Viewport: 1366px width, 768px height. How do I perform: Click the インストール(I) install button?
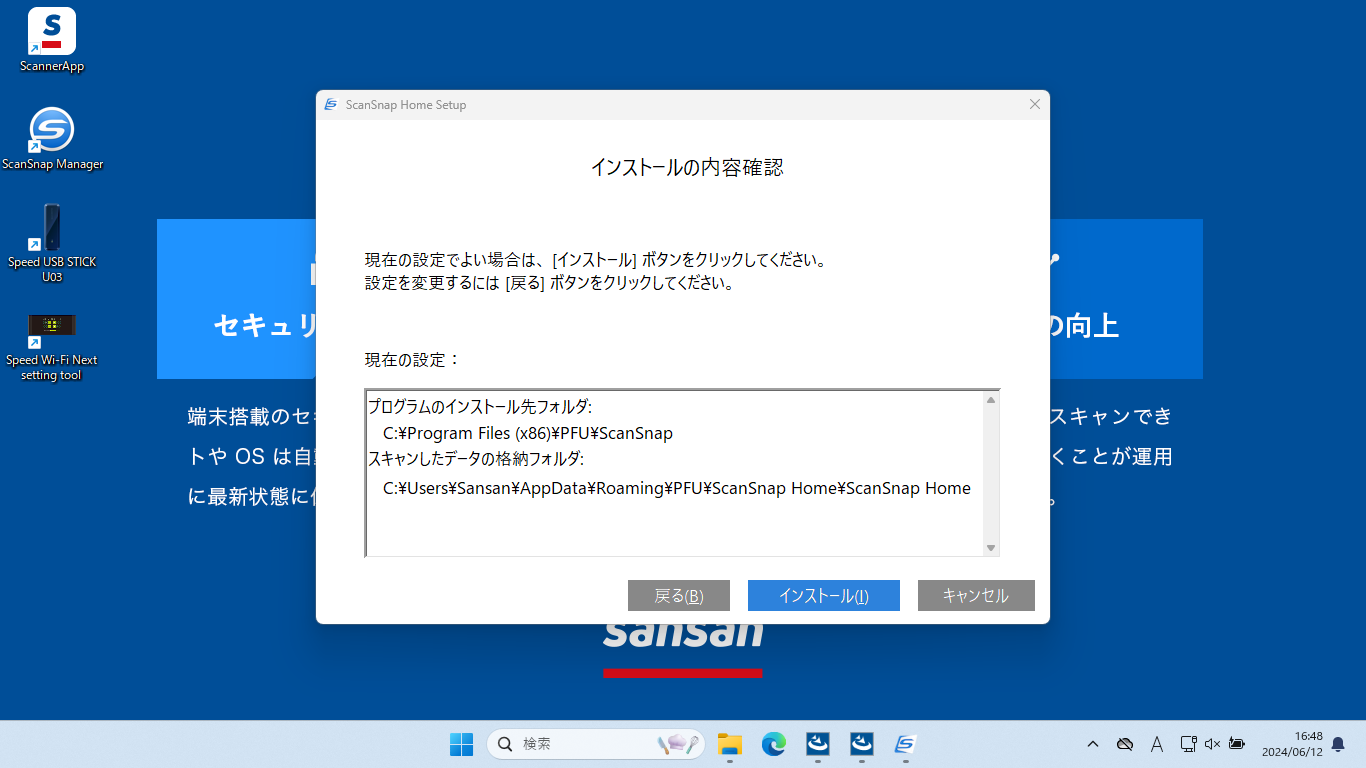click(824, 596)
